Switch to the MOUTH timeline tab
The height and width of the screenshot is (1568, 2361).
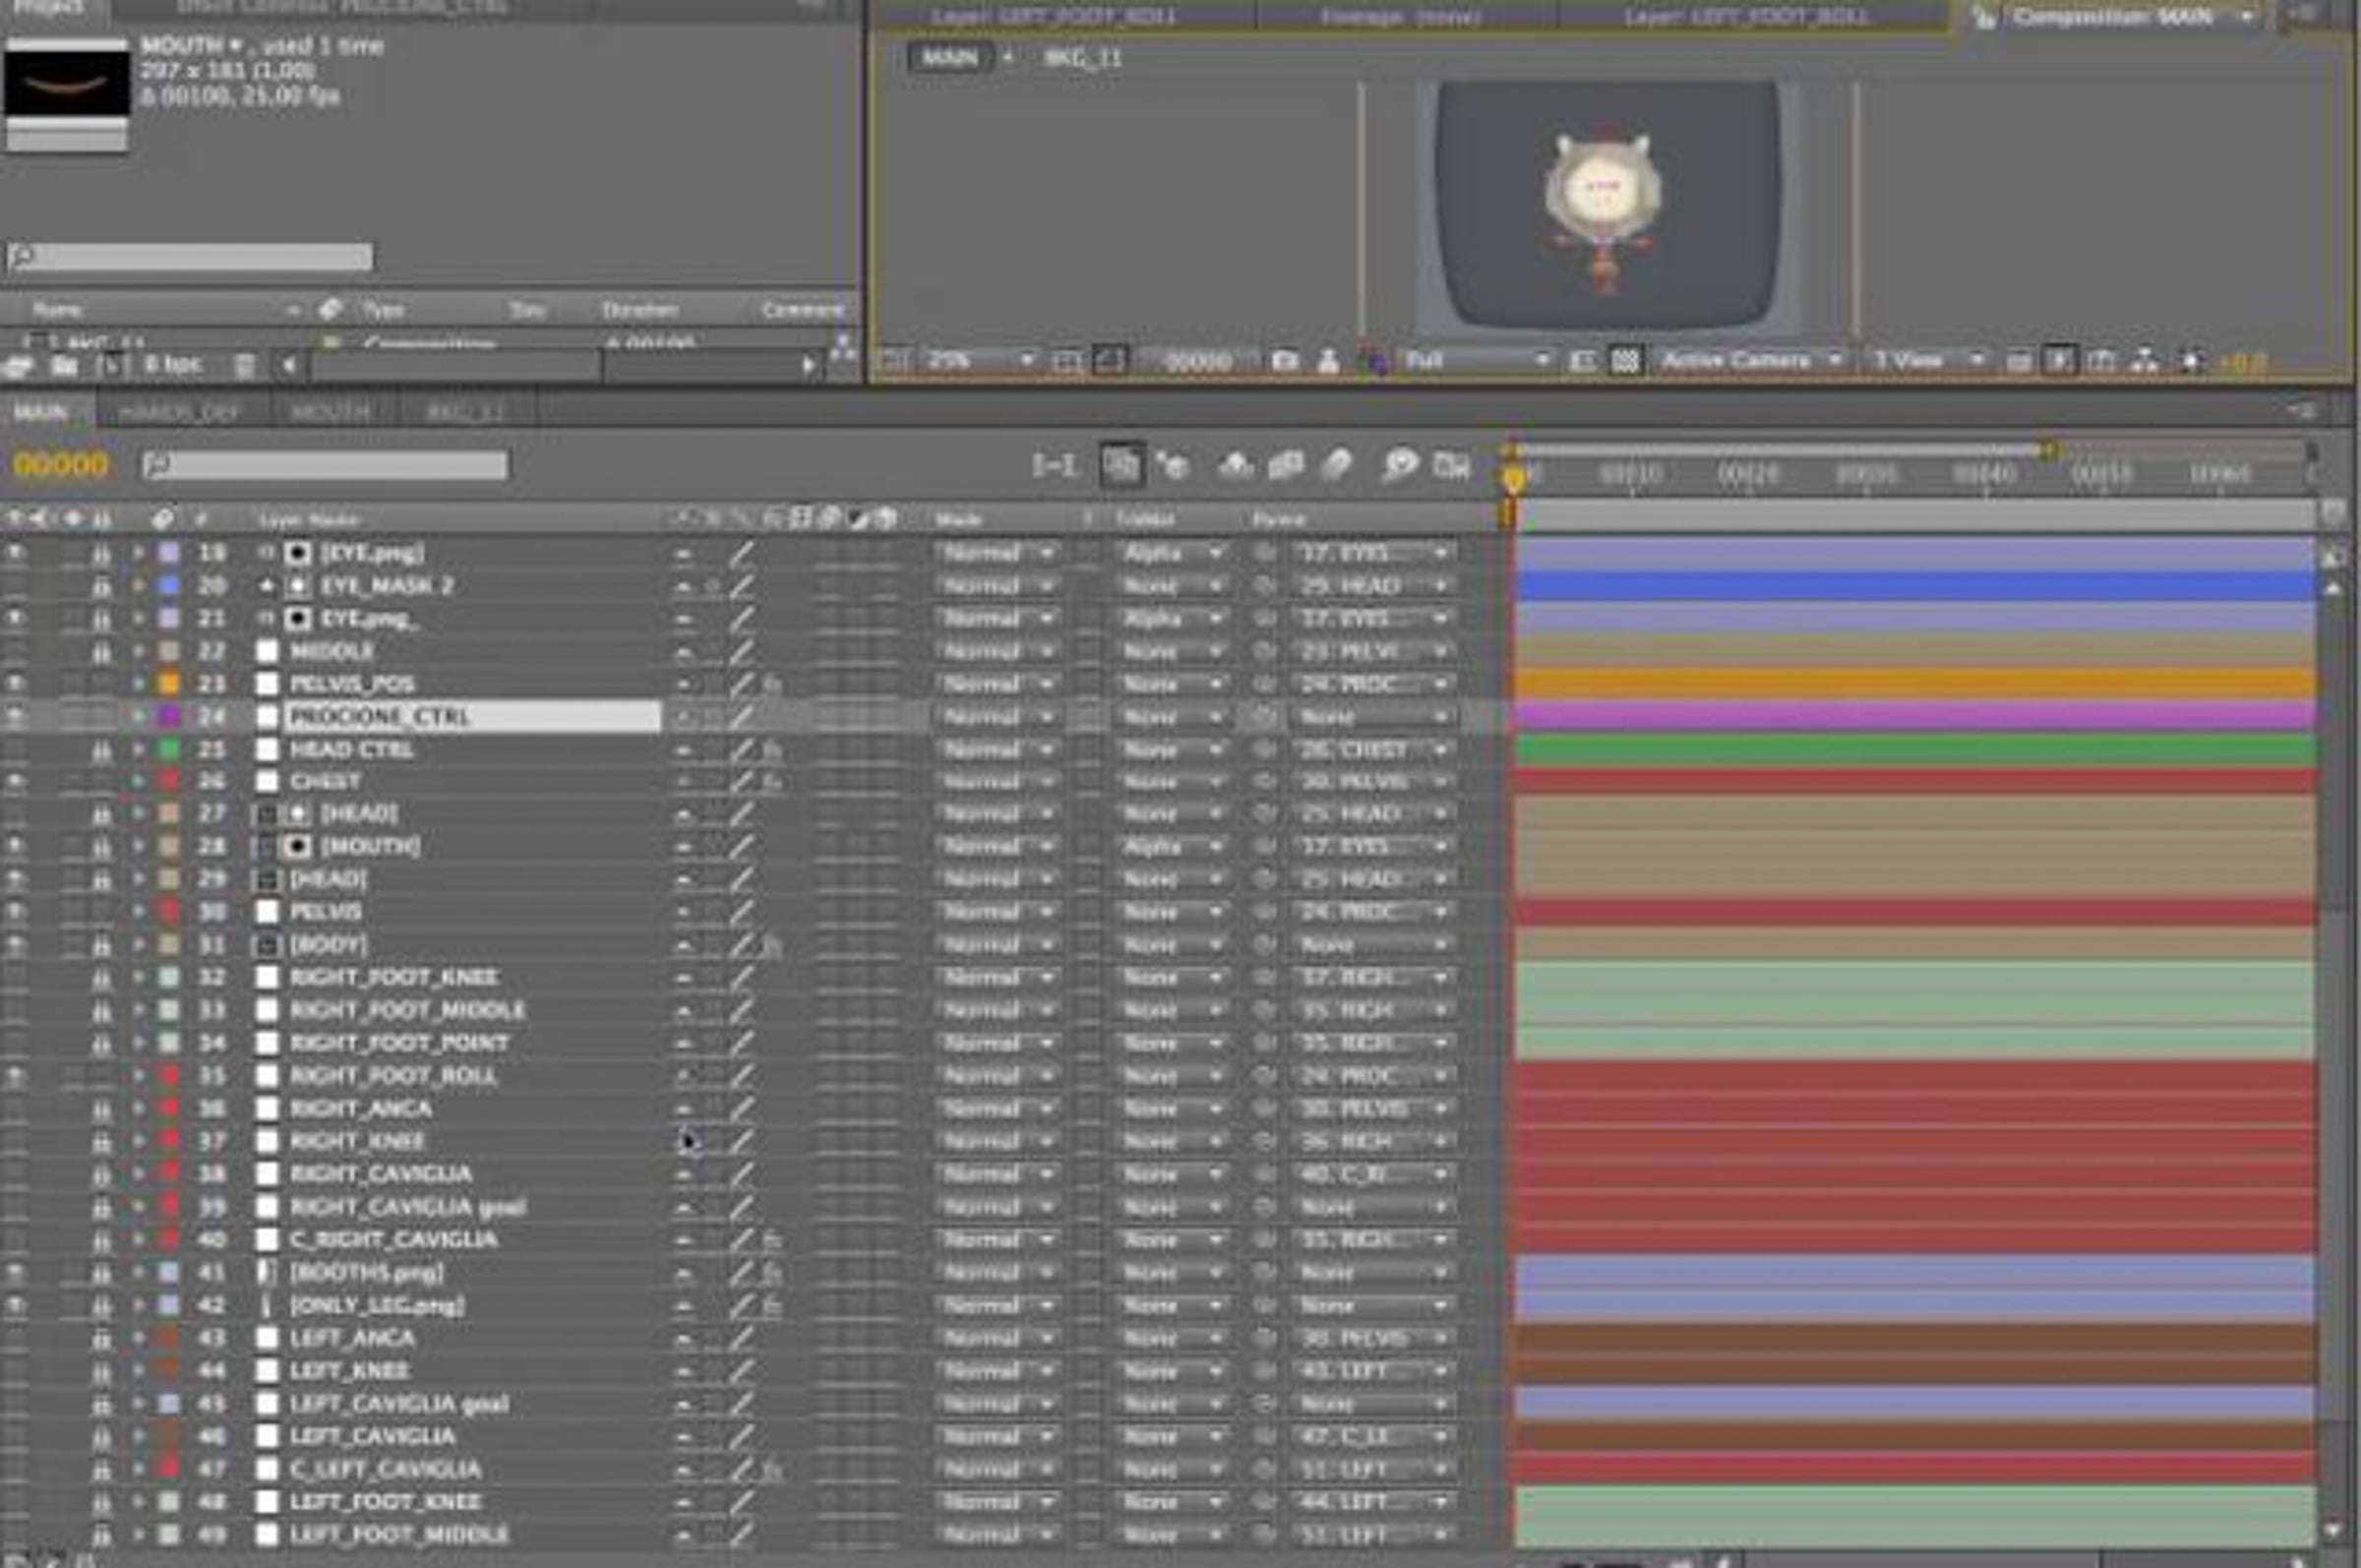(x=330, y=412)
